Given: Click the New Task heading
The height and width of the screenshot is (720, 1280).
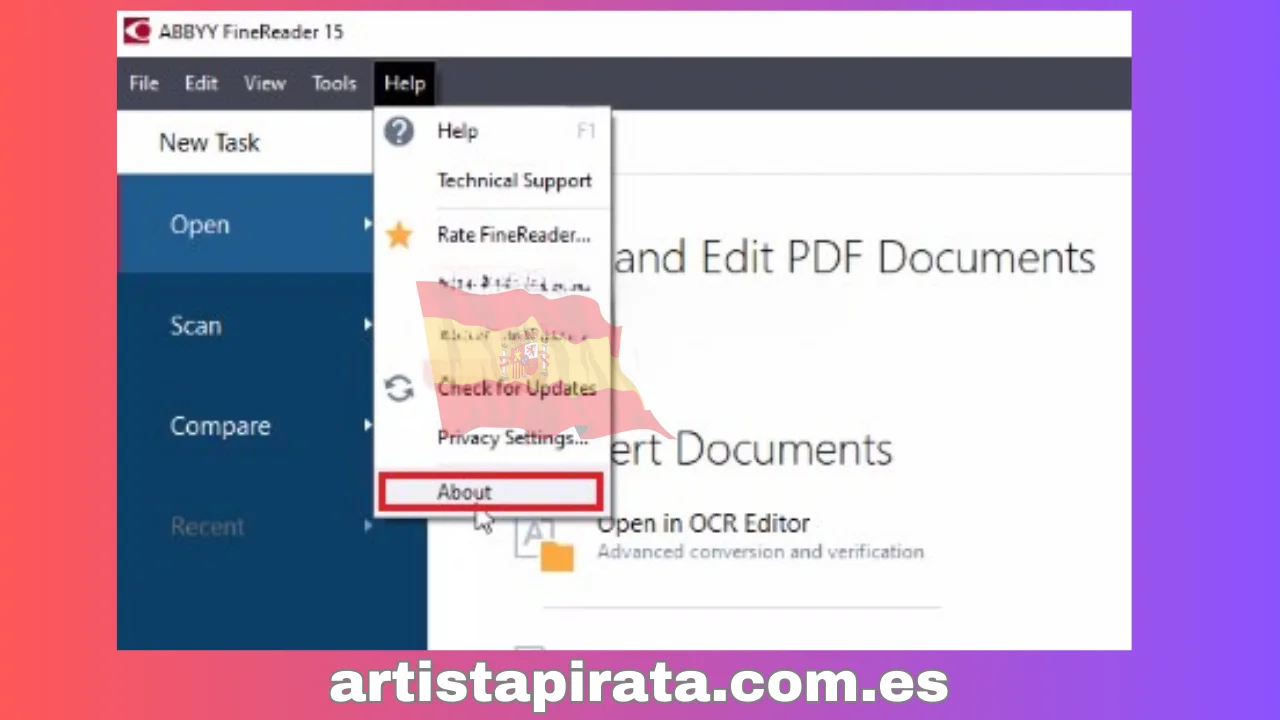Looking at the screenshot, I should 209,143.
